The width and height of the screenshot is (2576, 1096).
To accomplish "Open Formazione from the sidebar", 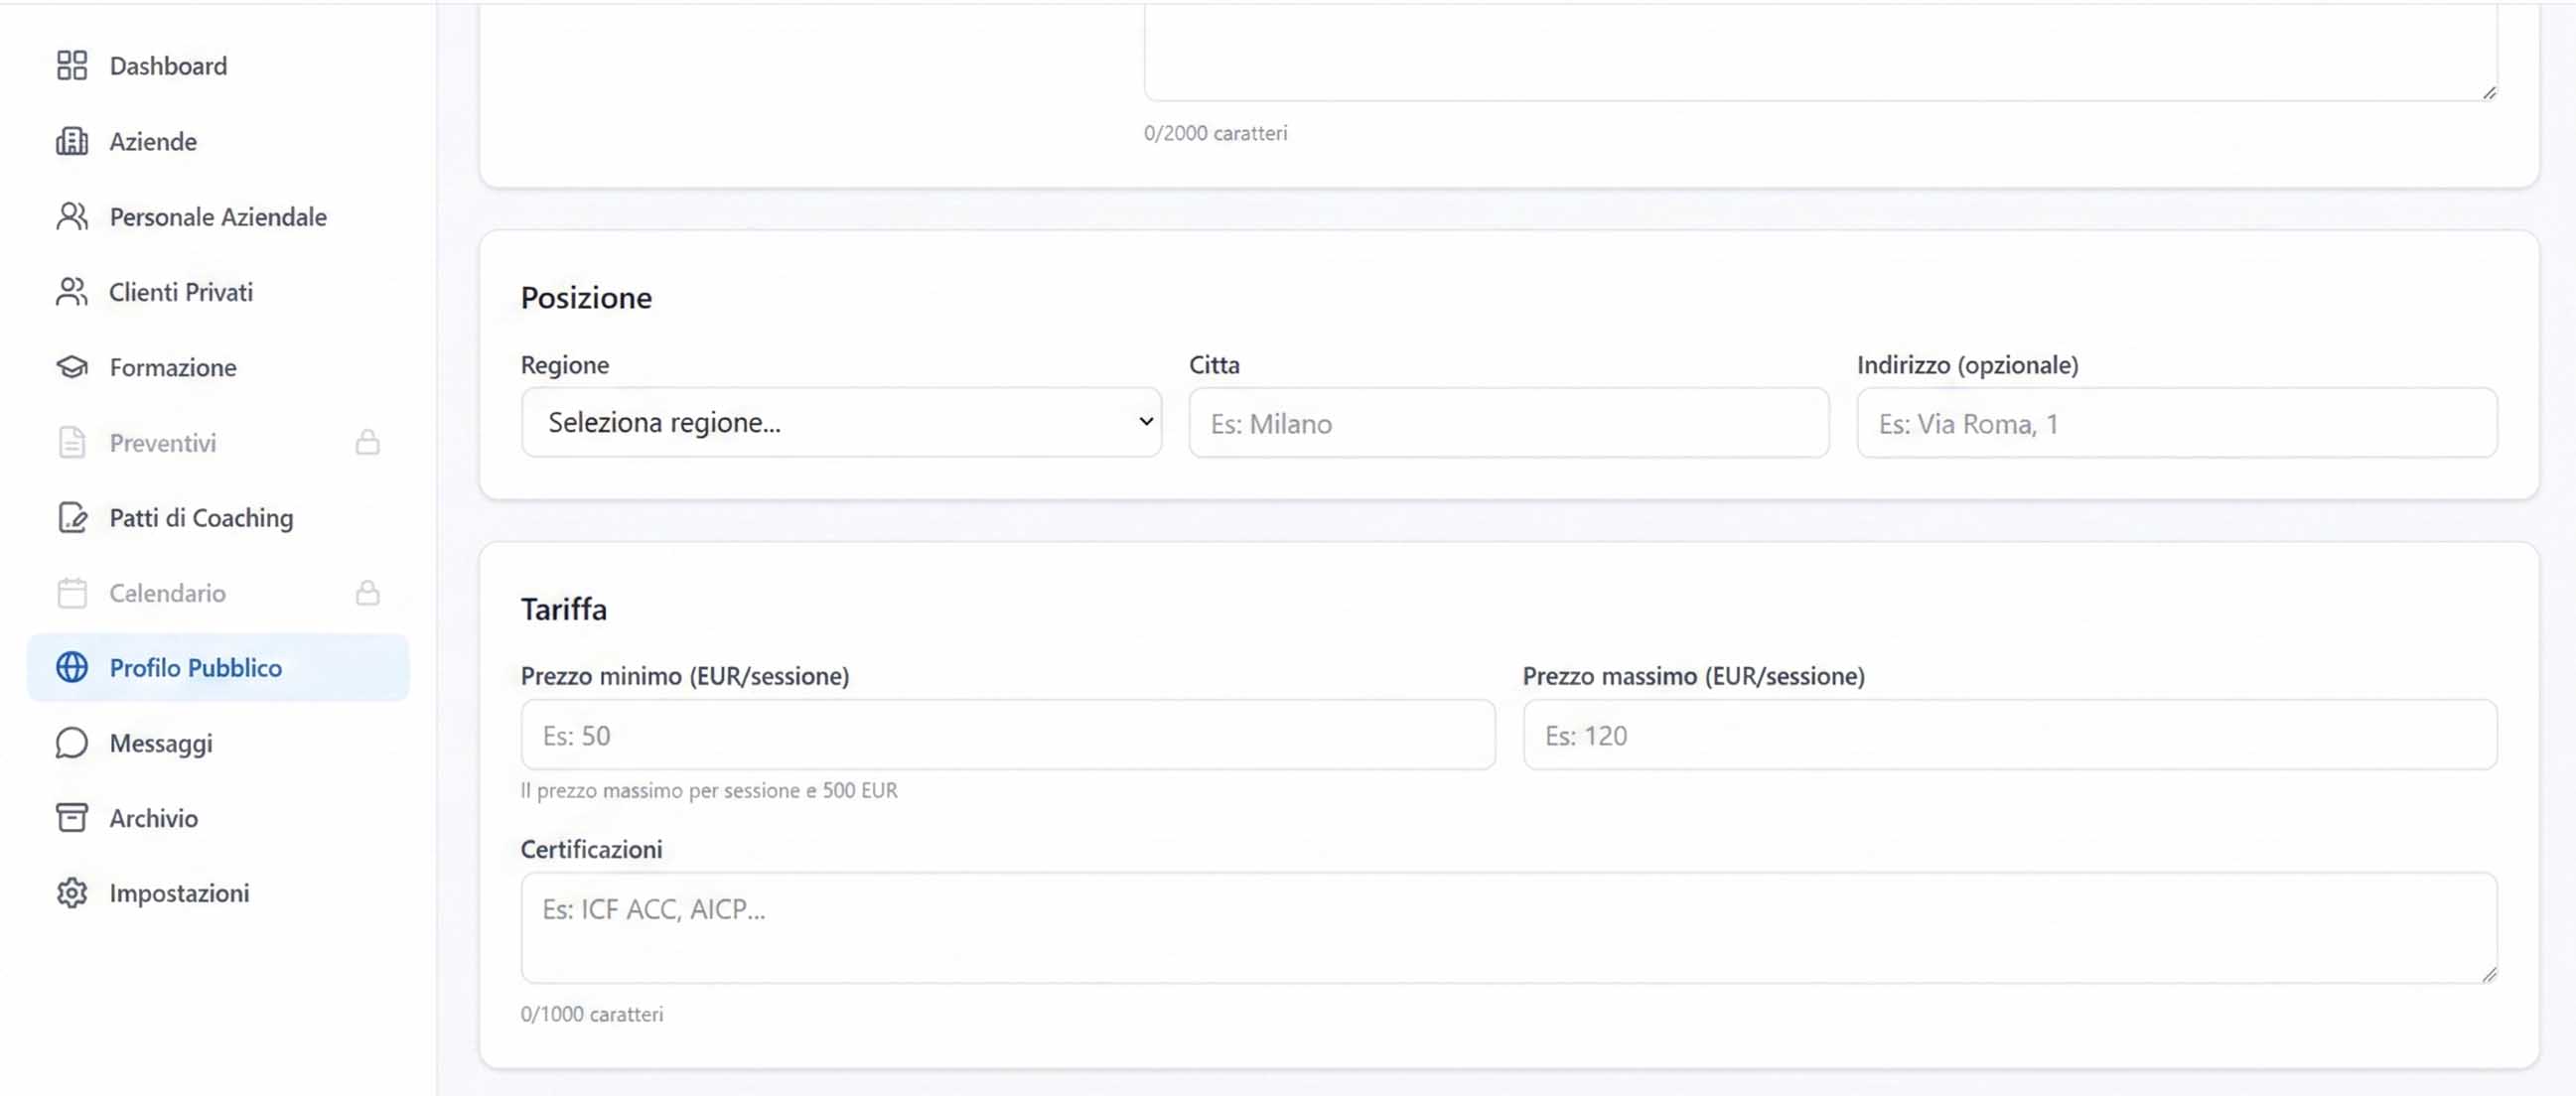I will pos(218,367).
